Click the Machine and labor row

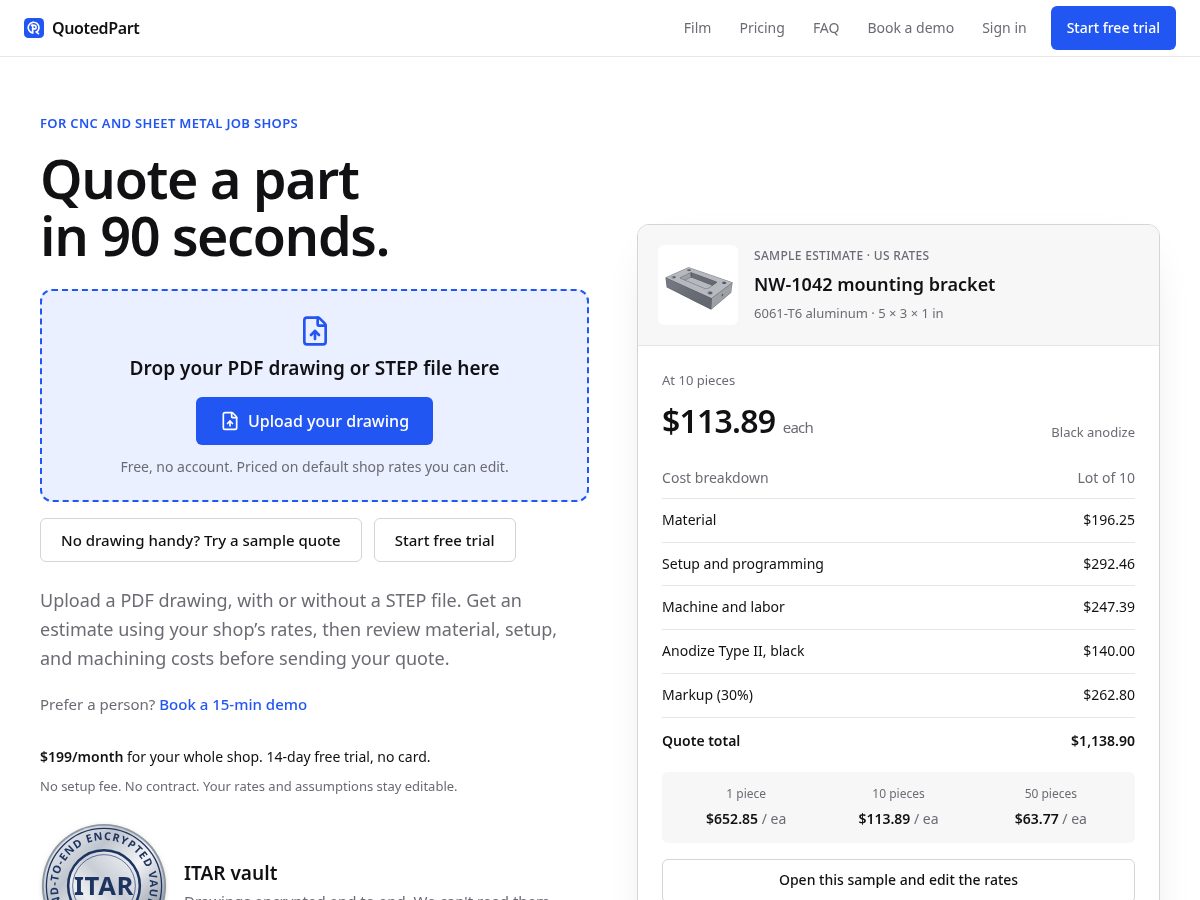[x=898, y=607]
